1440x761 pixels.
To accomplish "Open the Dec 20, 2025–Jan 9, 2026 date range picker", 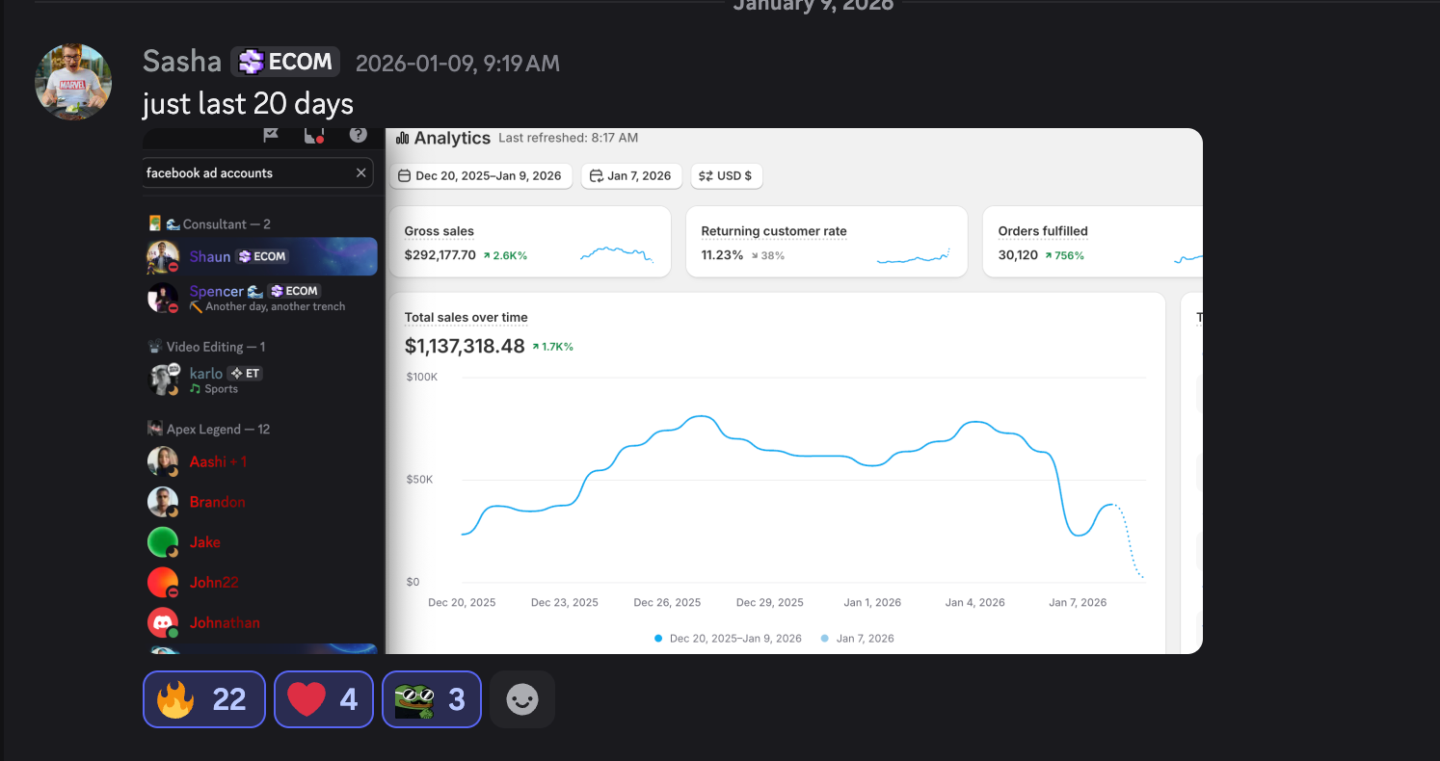I will (x=480, y=176).
